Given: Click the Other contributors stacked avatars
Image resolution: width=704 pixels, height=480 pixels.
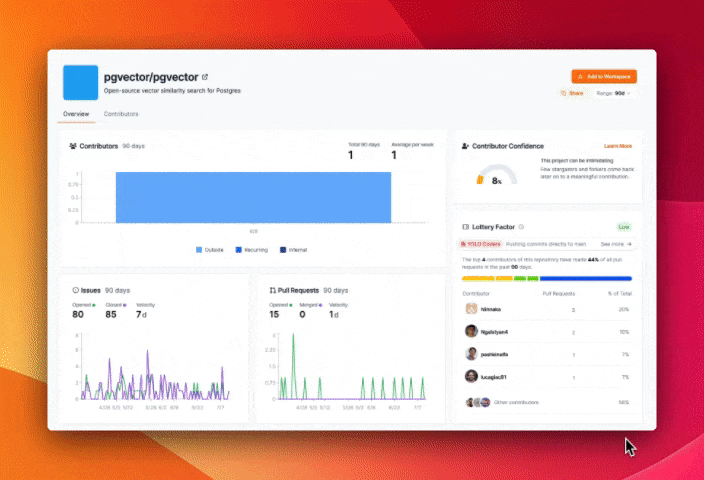Looking at the screenshot, I should (x=478, y=402).
